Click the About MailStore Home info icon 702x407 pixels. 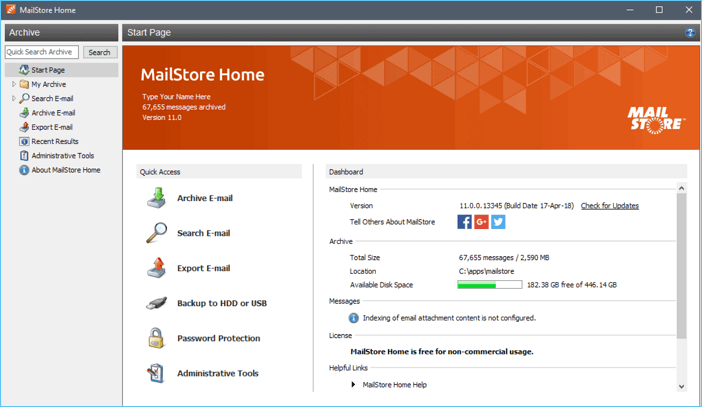tap(24, 170)
